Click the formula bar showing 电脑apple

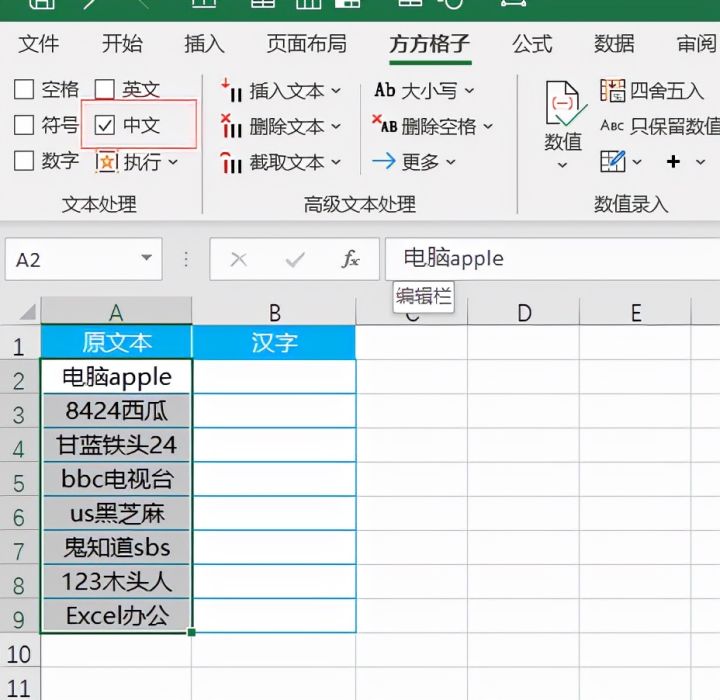pos(552,259)
